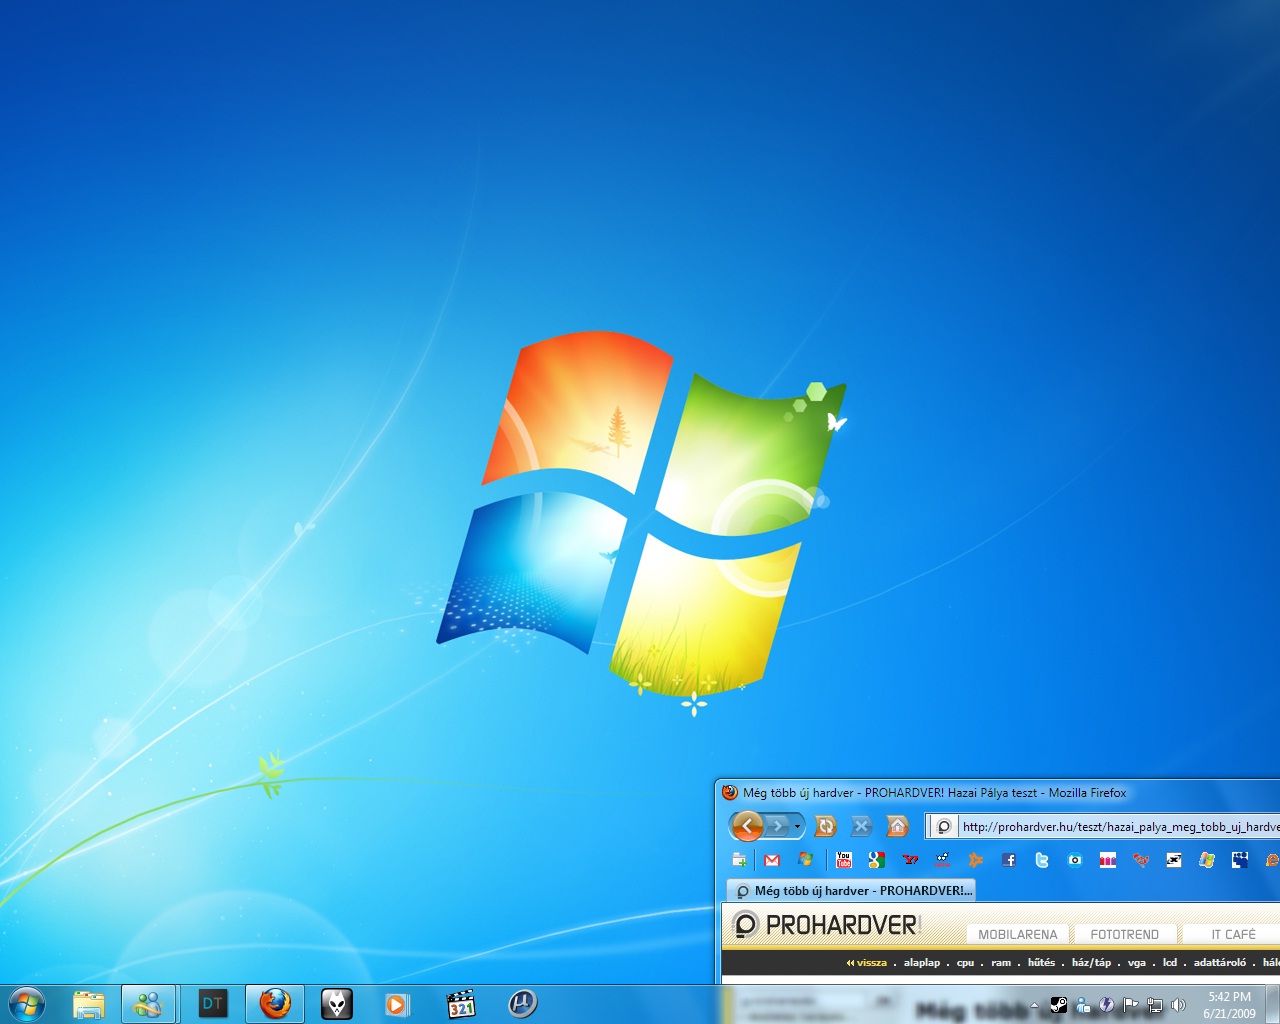
Task: Open the IT CAFÉ site tab
Action: [1232, 934]
